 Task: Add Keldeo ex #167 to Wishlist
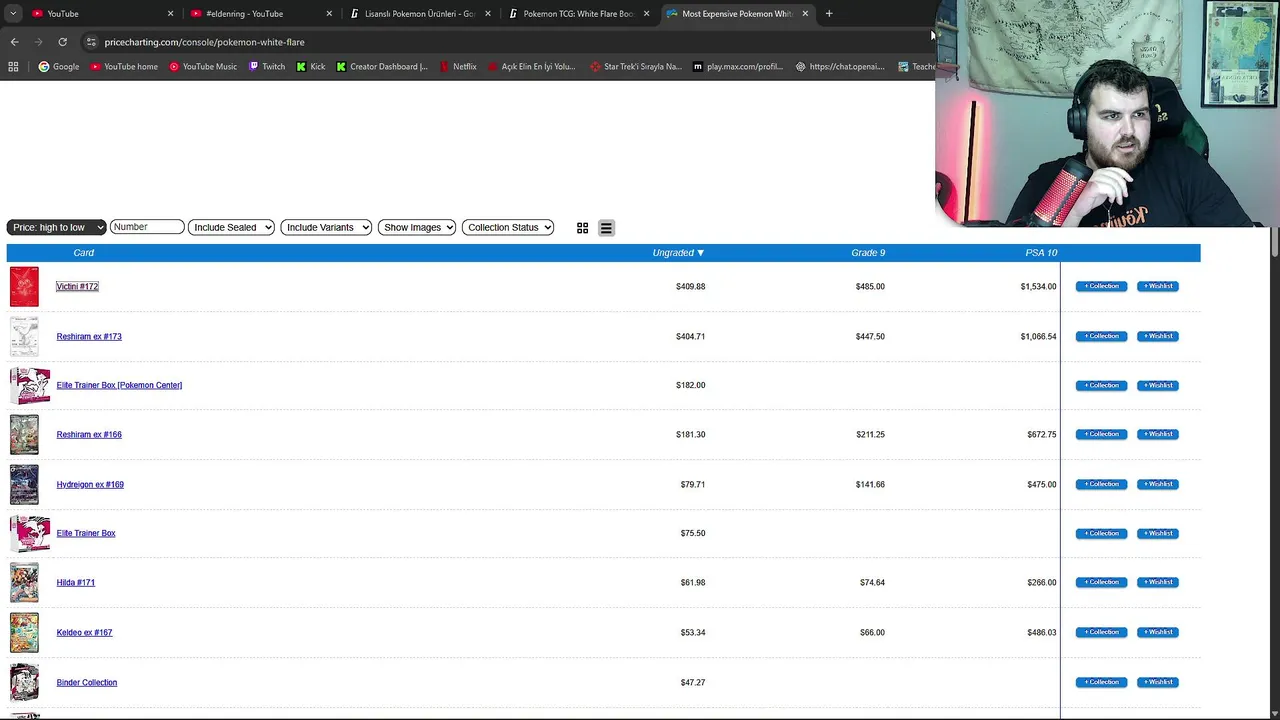(x=1158, y=632)
